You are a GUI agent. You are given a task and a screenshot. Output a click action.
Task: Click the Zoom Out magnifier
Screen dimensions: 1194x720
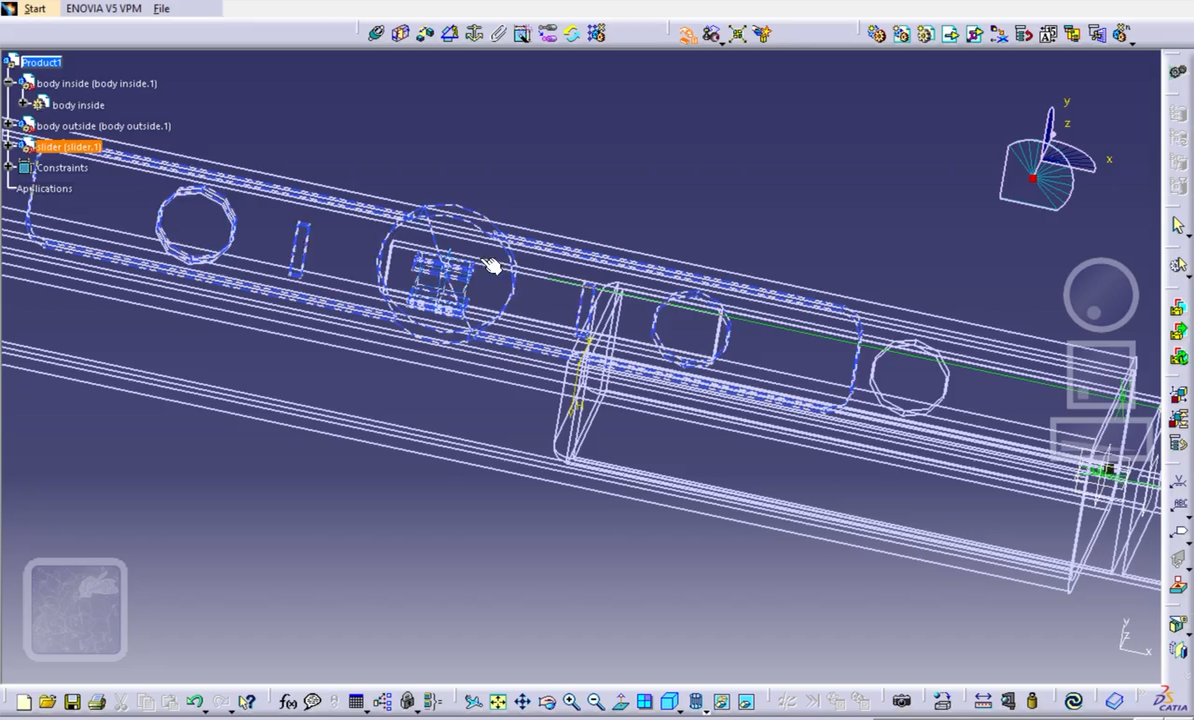point(595,702)
